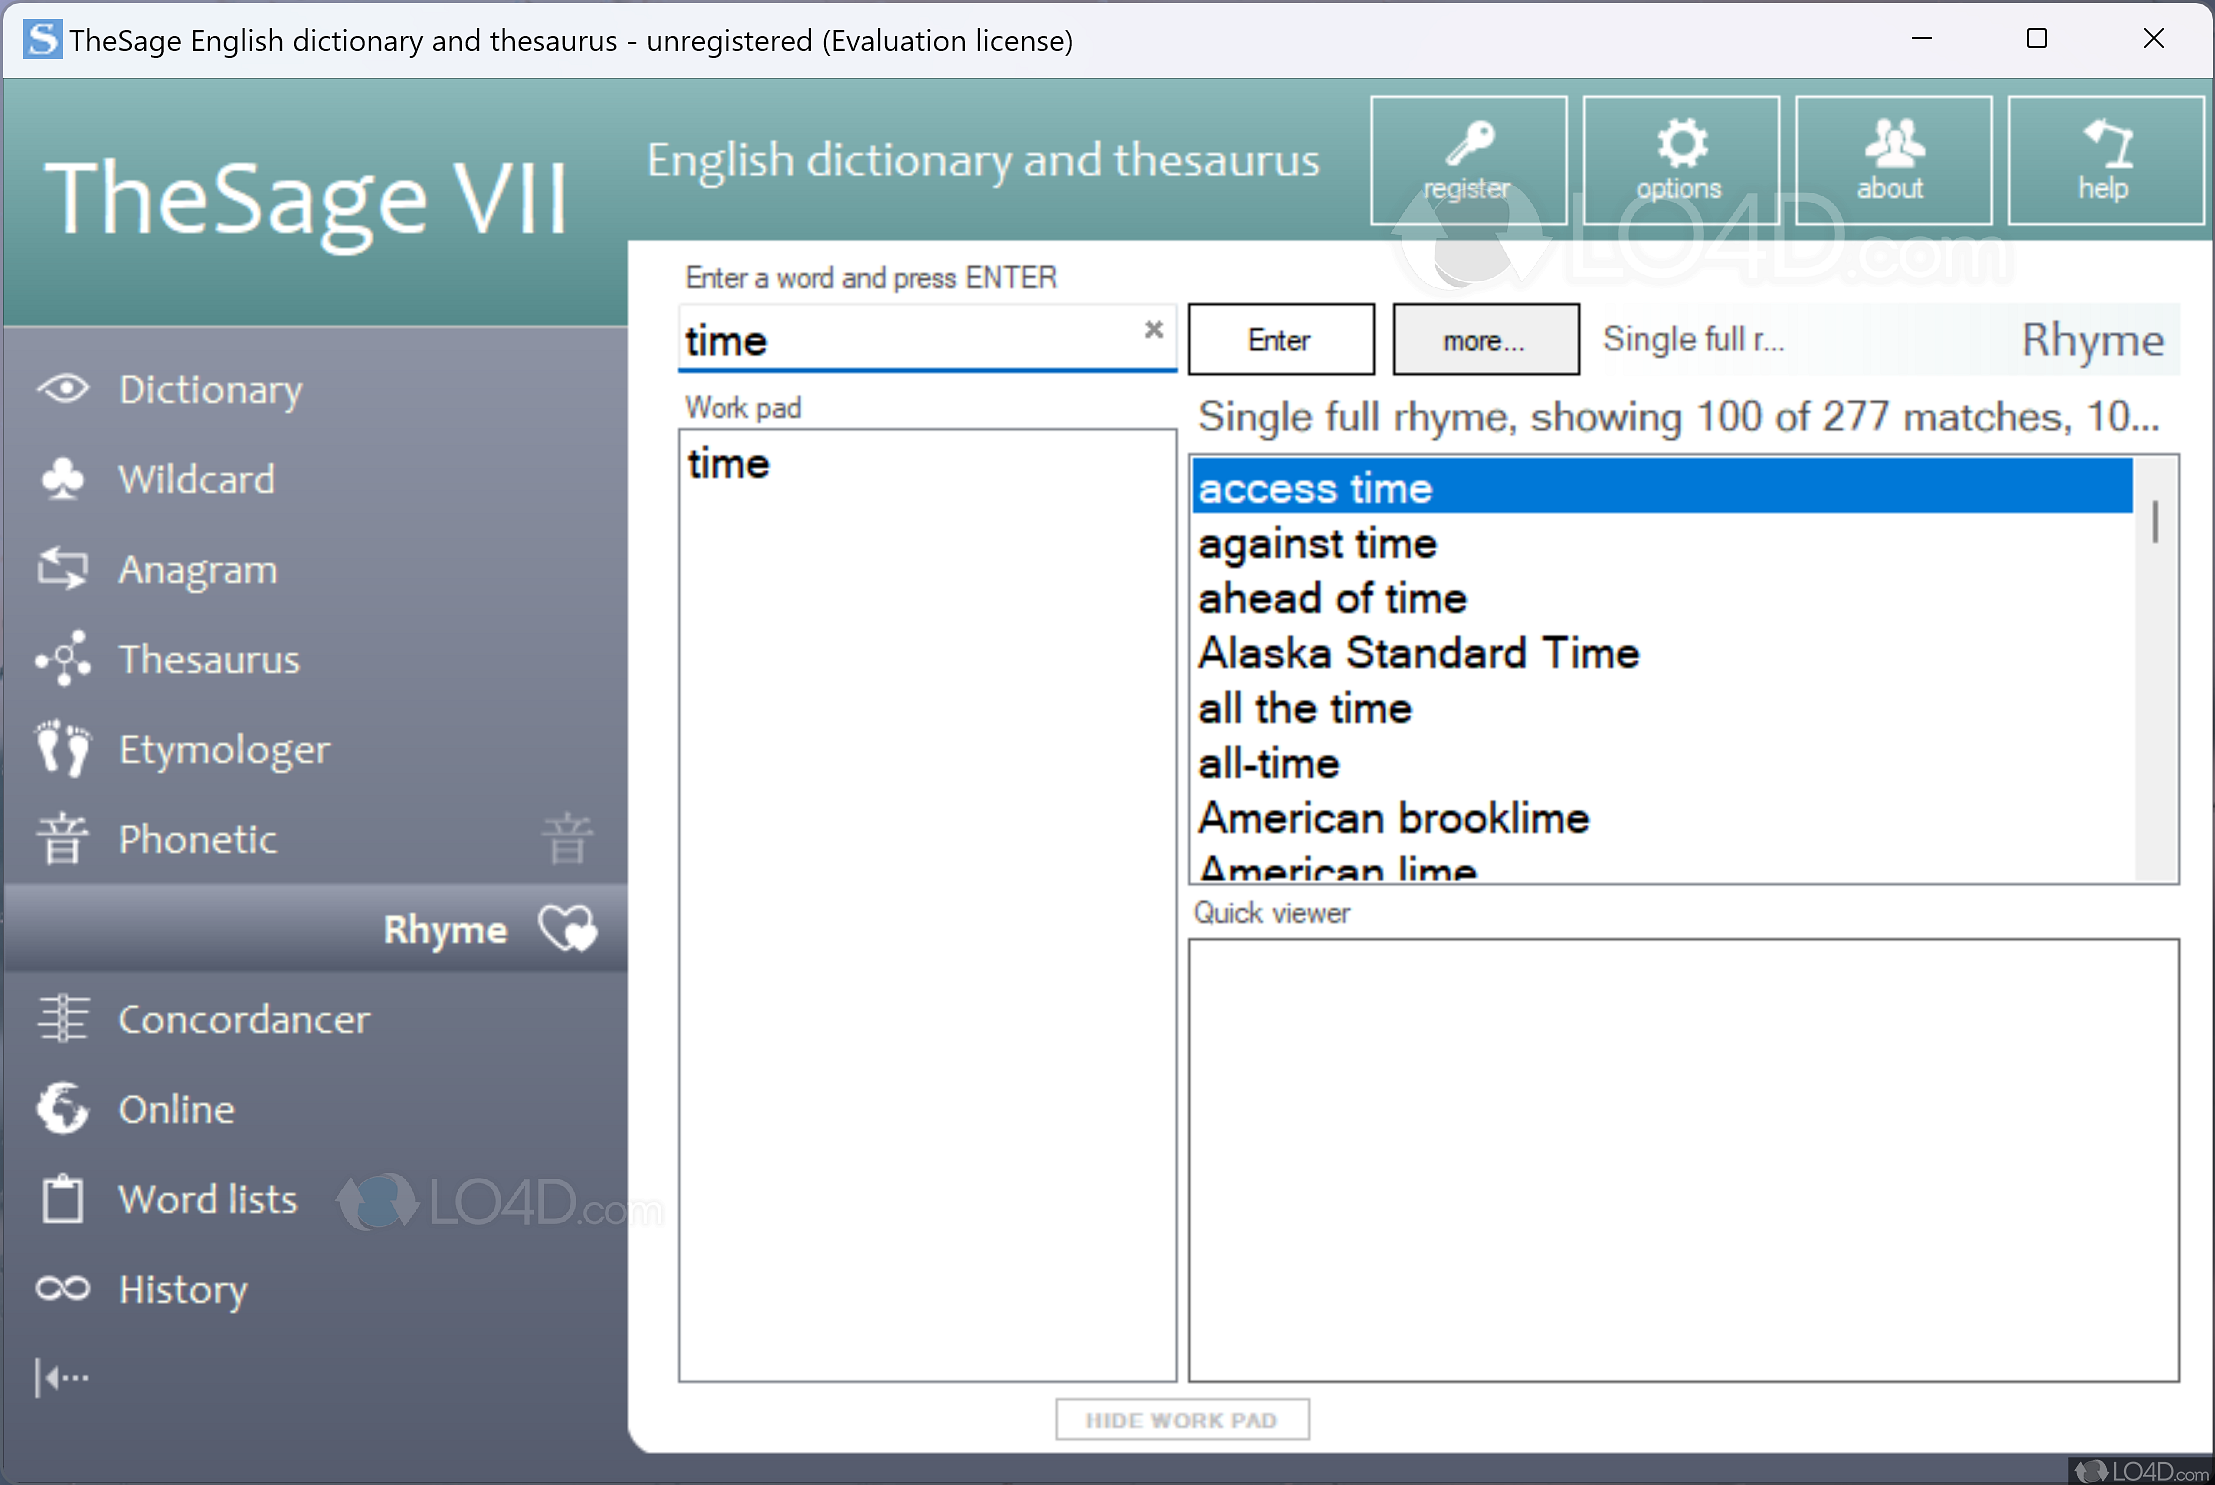Switch to the Thesaurus tool label
This screenshot has height=1485, width=2215.
[x=209, y=659]
